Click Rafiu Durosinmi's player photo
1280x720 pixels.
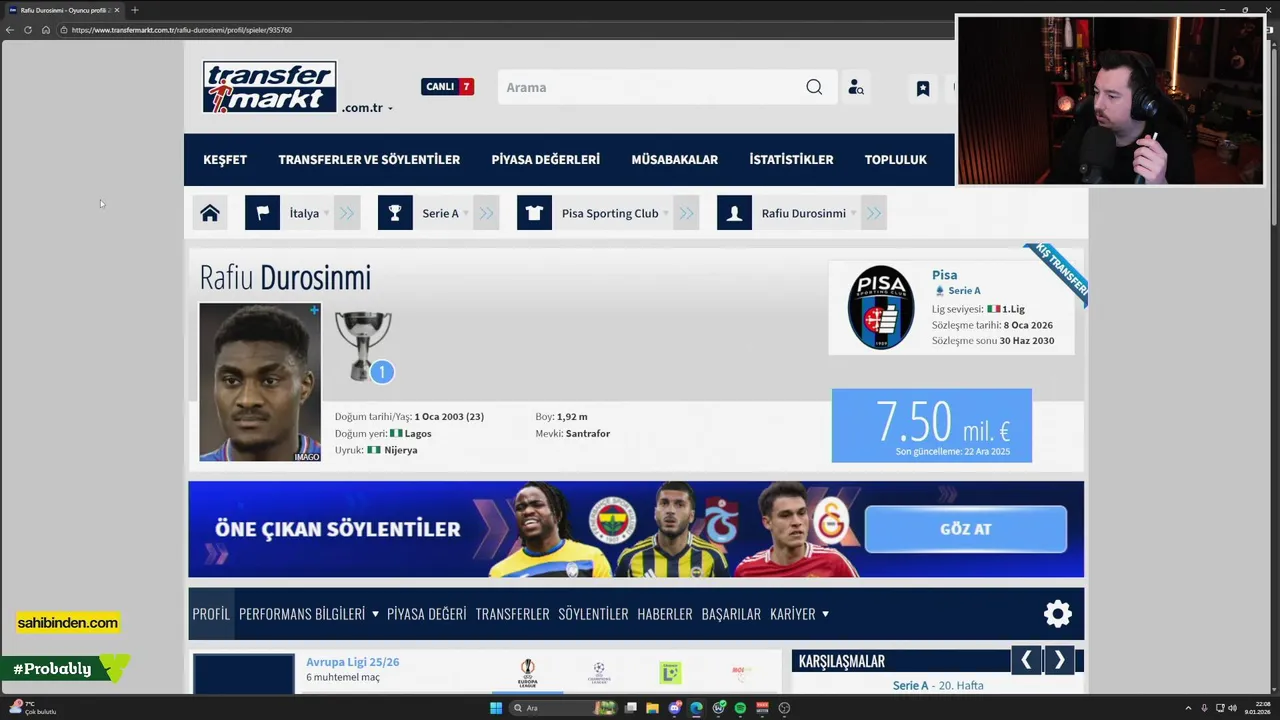260,382
